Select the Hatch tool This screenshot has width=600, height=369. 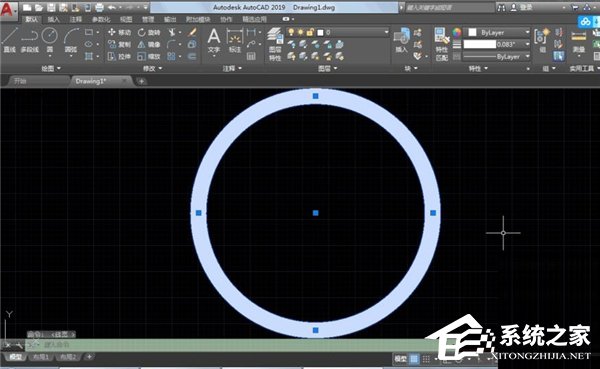tap(89, 56)
